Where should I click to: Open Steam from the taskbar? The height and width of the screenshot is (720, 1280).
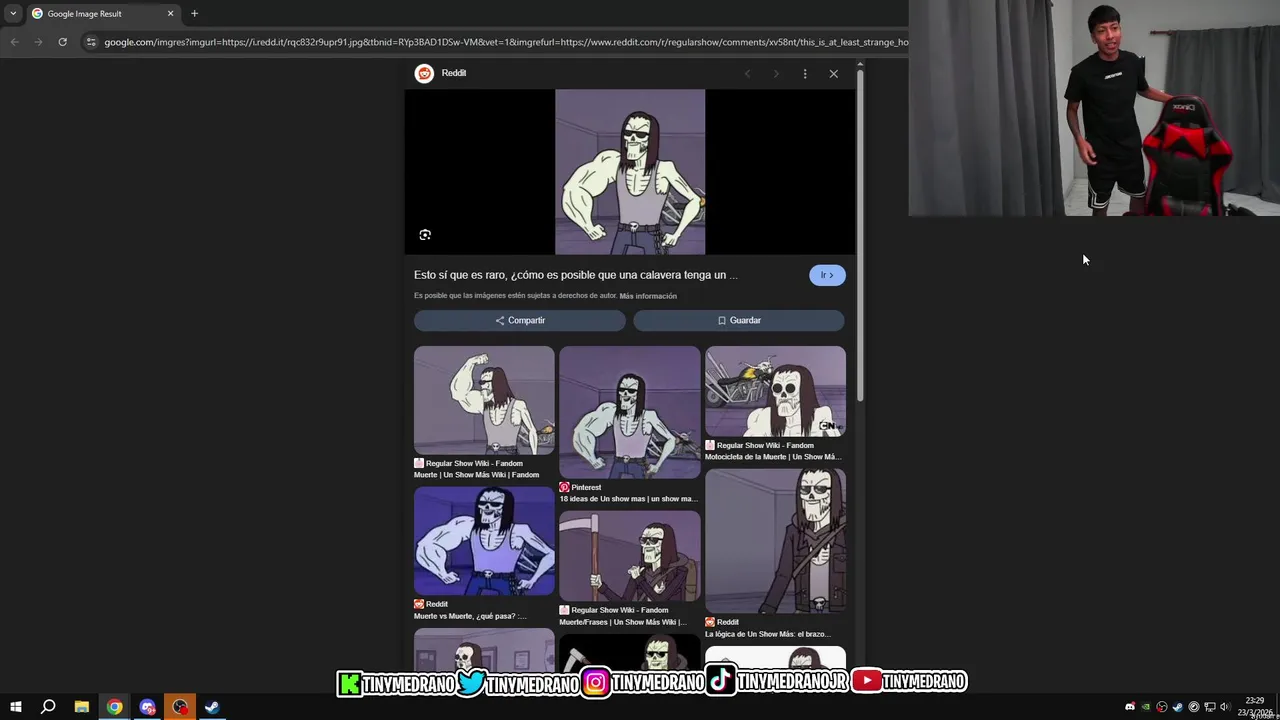212,707
